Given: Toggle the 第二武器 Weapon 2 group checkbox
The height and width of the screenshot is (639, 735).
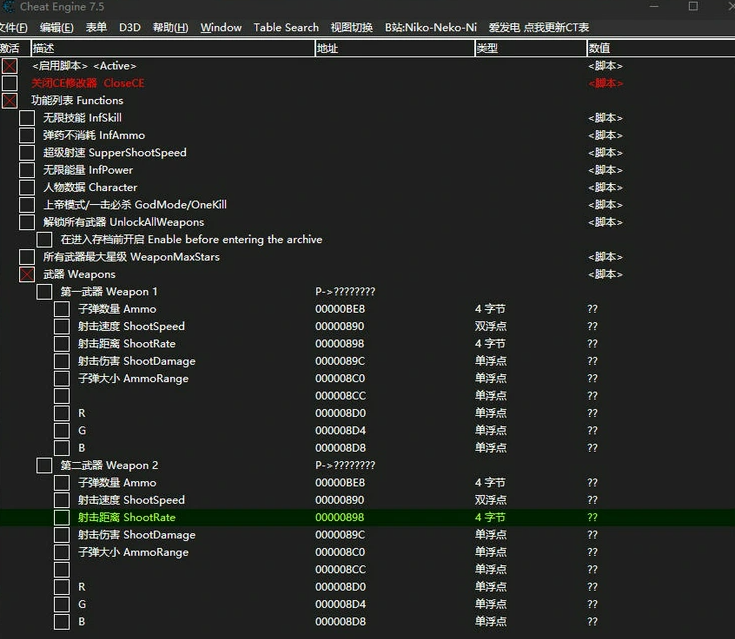Looking at the screenshot, I should coord(44,465).
